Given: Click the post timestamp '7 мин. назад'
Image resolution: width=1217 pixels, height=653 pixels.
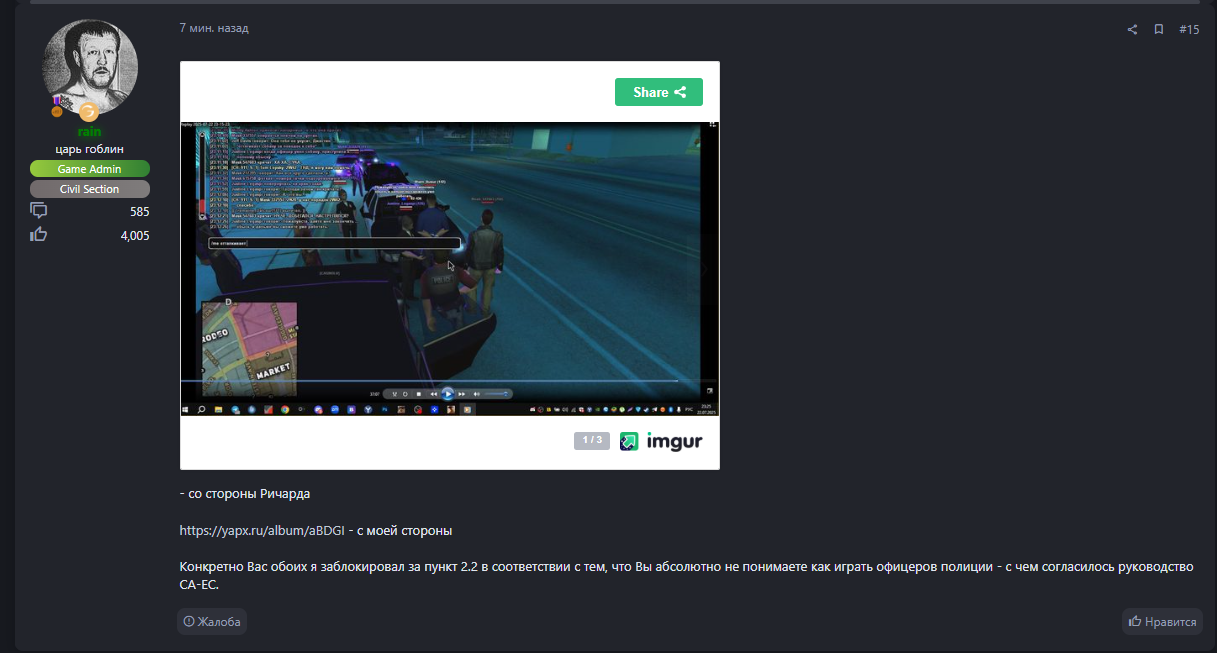Looking at the screenshot, I should pos(214,28).
